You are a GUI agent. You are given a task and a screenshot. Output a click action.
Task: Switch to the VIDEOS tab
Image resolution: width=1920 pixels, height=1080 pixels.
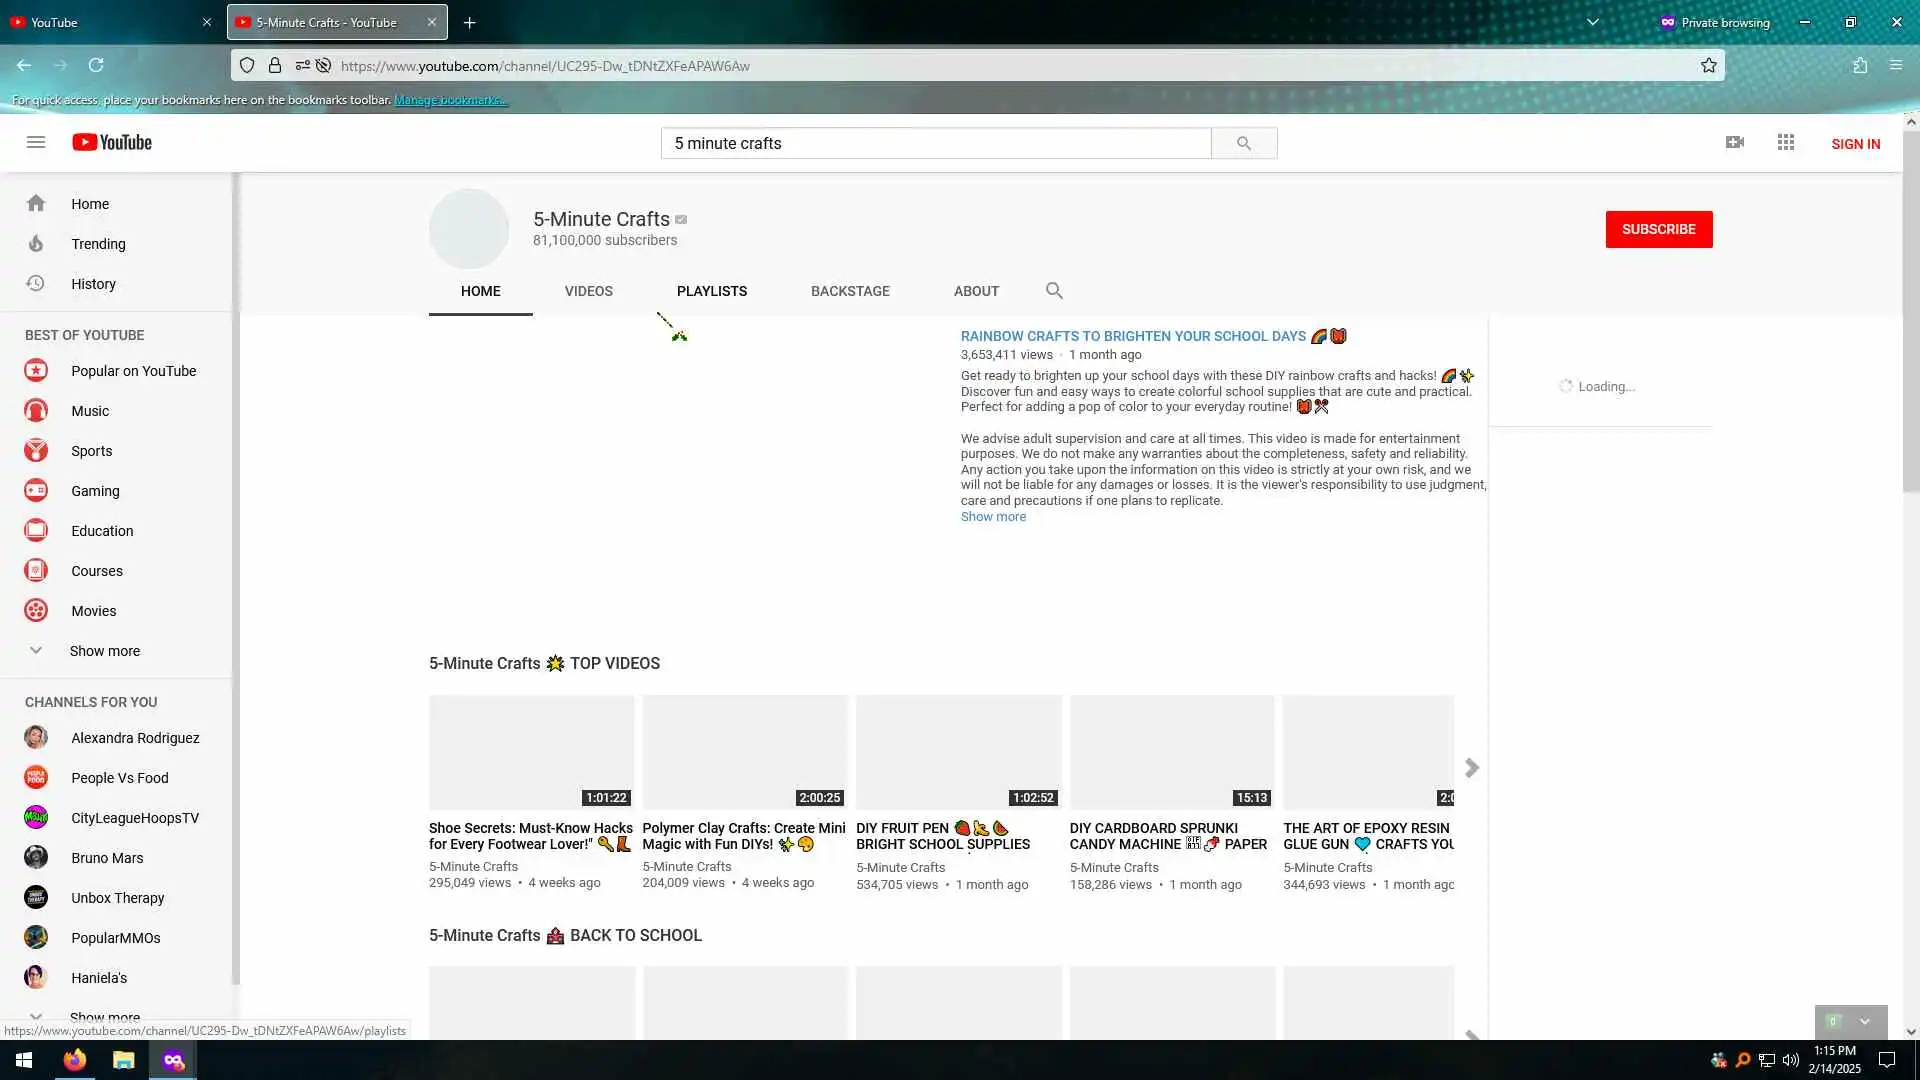coord(588,291)
